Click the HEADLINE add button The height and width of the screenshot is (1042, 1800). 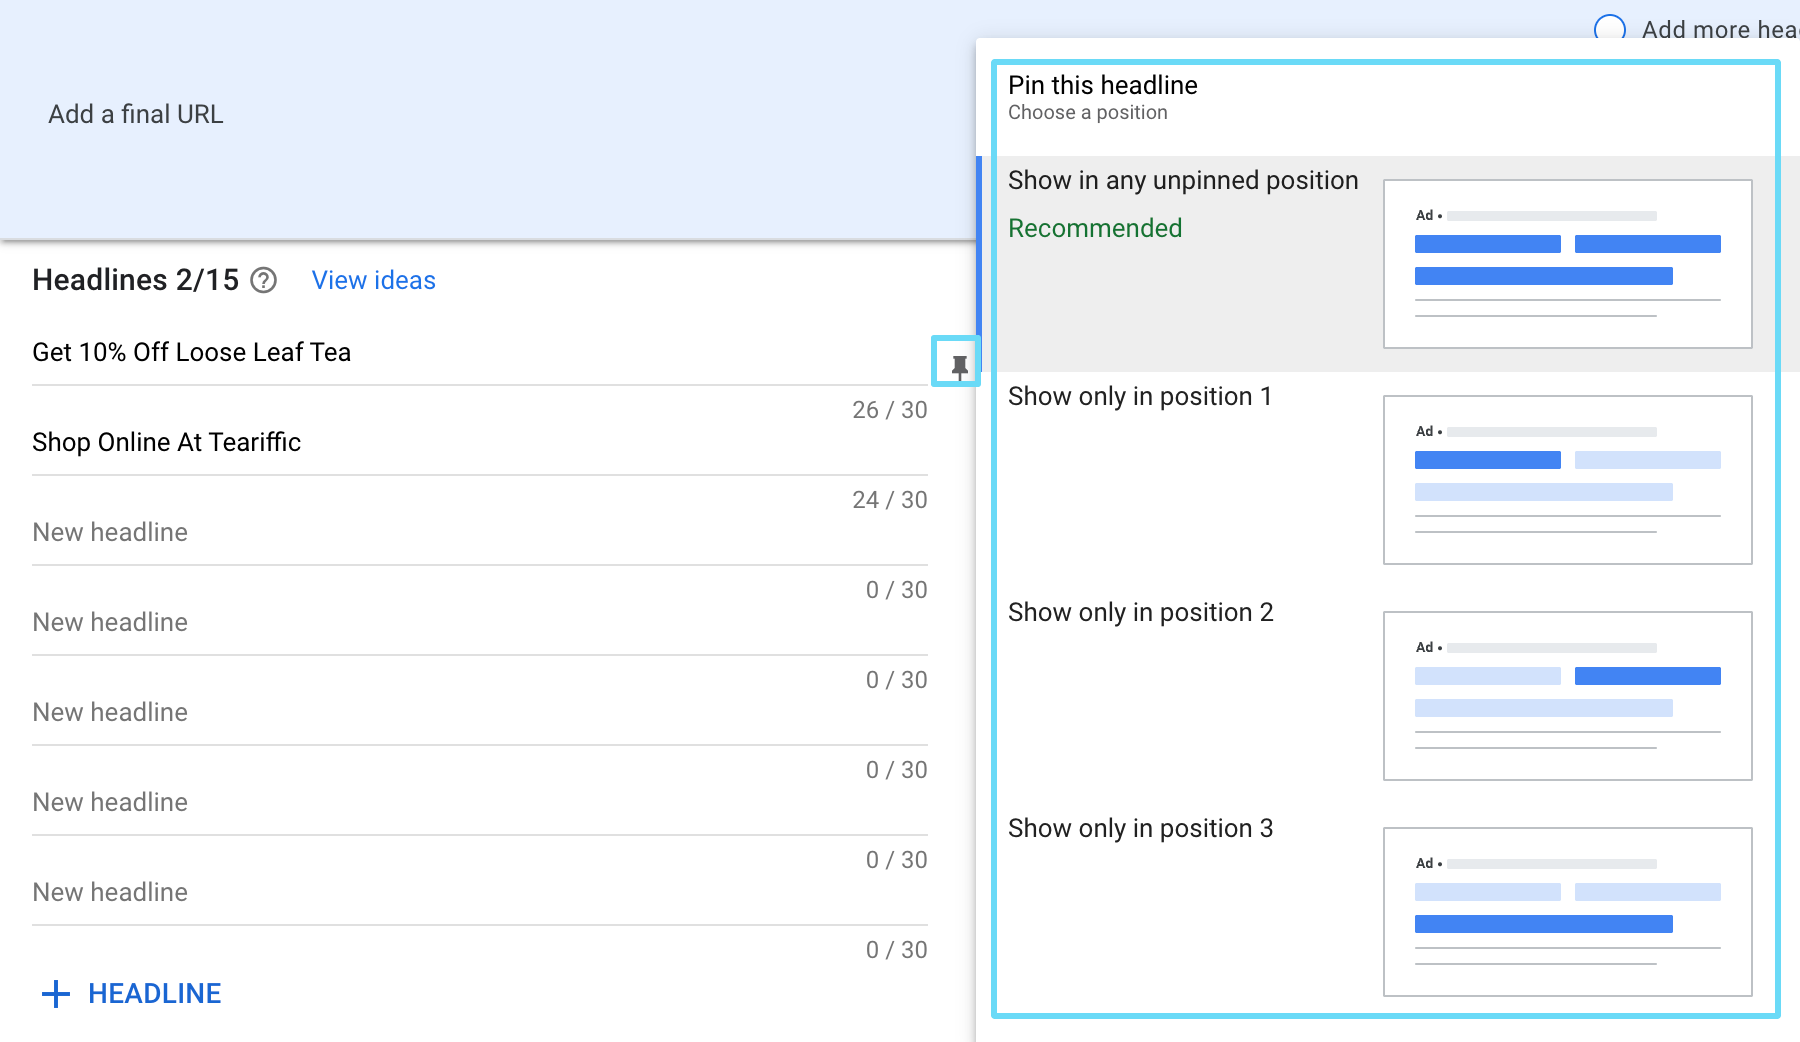pos(131,993)
